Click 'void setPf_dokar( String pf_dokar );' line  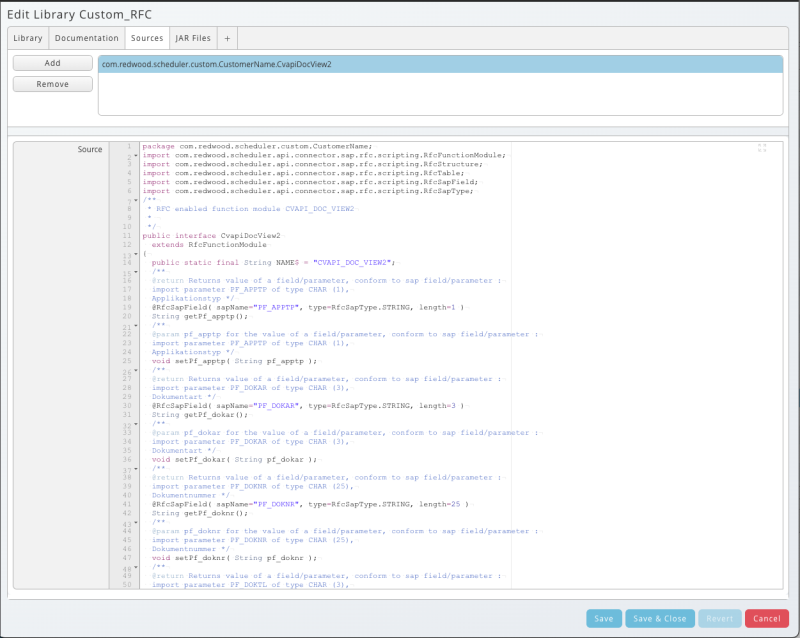(x=234, y=459)
